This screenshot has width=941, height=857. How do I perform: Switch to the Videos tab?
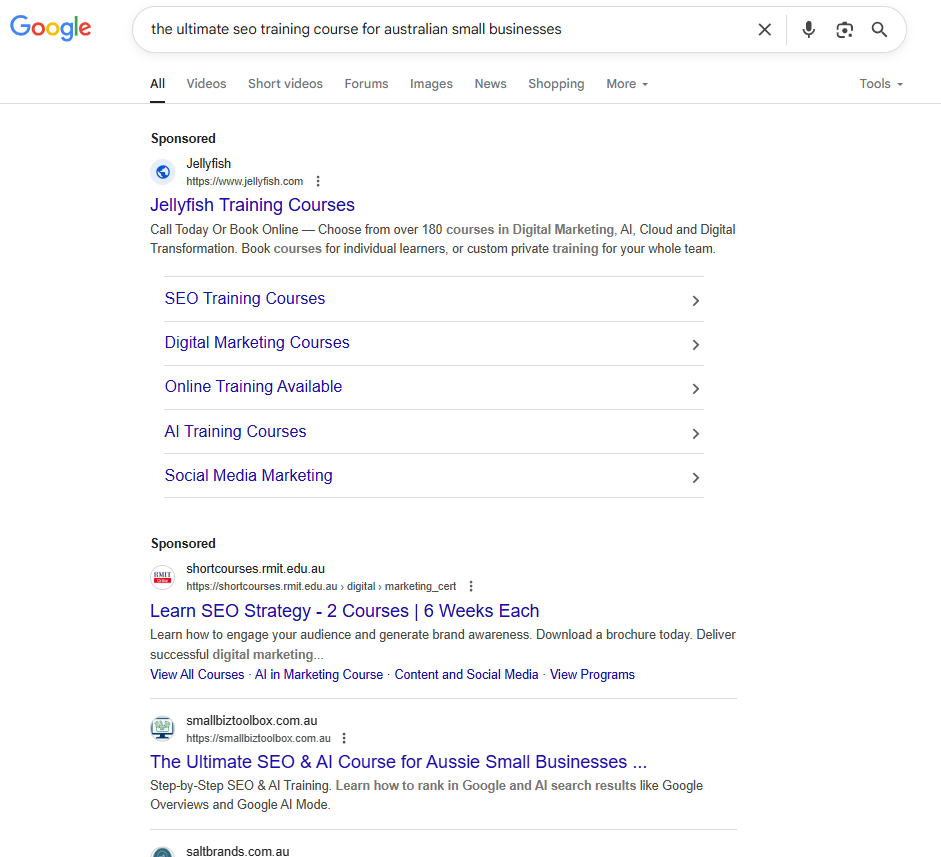click(206, 84)
